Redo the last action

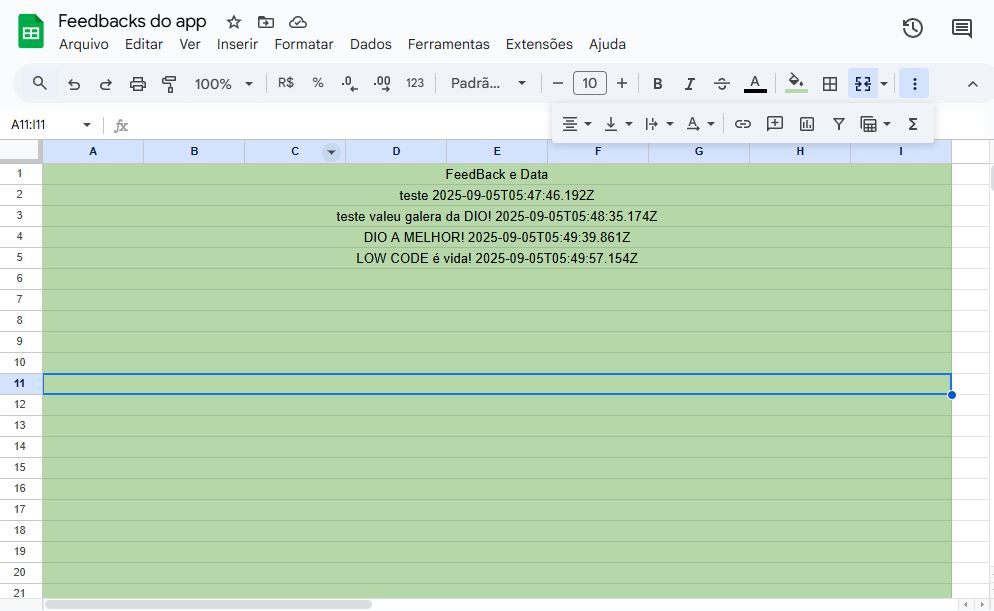tap(106, 84)
